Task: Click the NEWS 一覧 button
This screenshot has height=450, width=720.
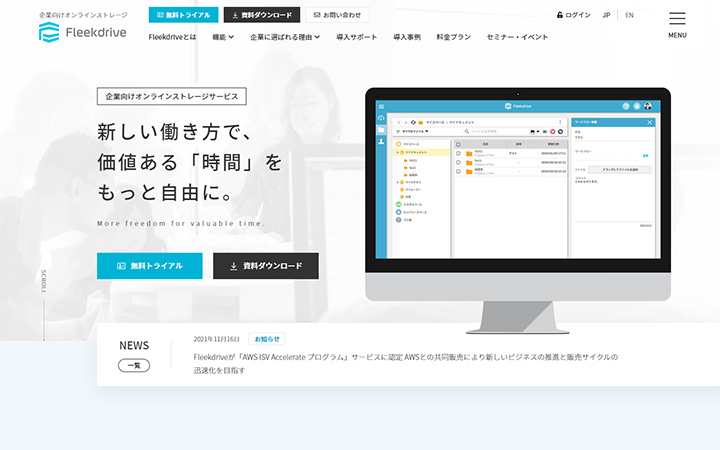Action: click(134, 366)
